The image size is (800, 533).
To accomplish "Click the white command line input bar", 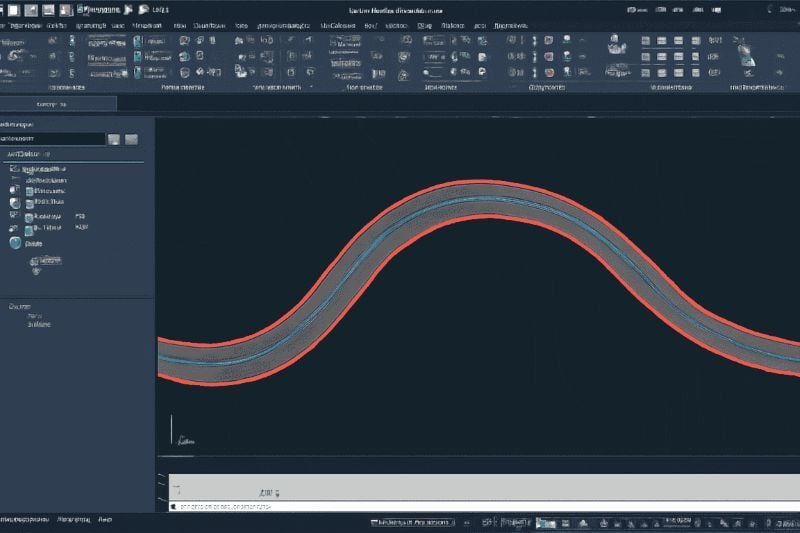I will (484, 506).
